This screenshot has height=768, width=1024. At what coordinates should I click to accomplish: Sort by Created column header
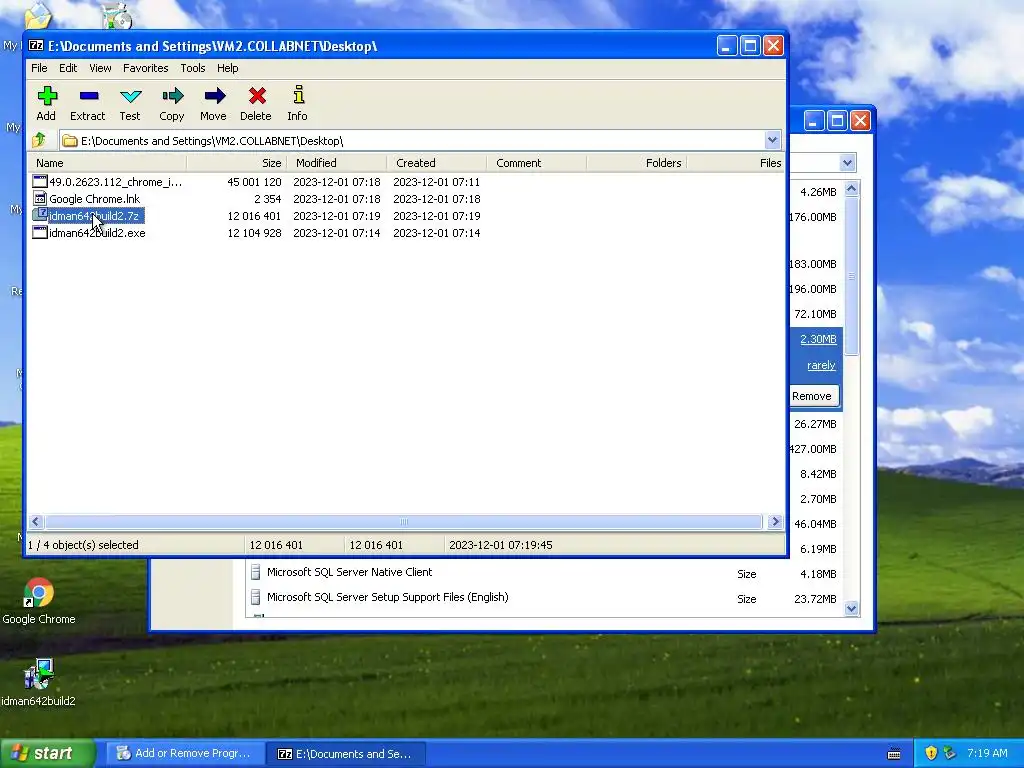437,163
